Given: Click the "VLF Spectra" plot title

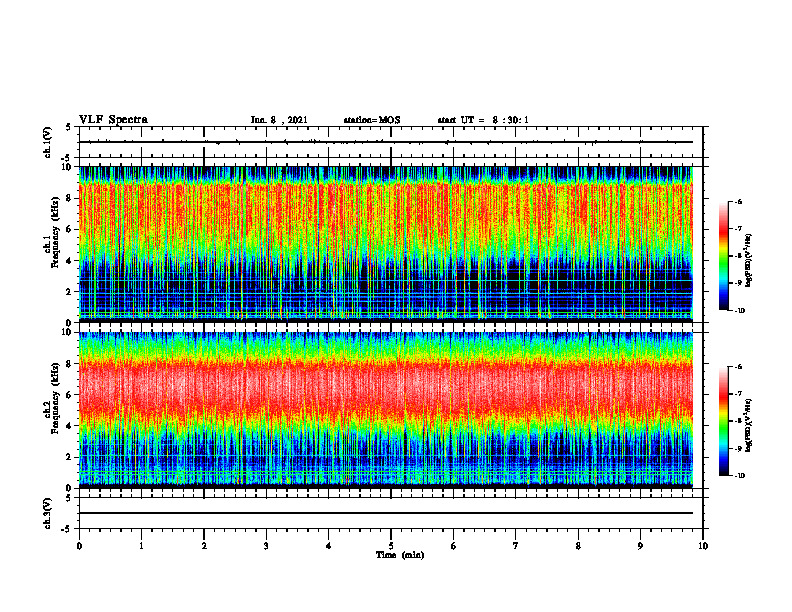Looking at the screenshot, I should 113,120.
